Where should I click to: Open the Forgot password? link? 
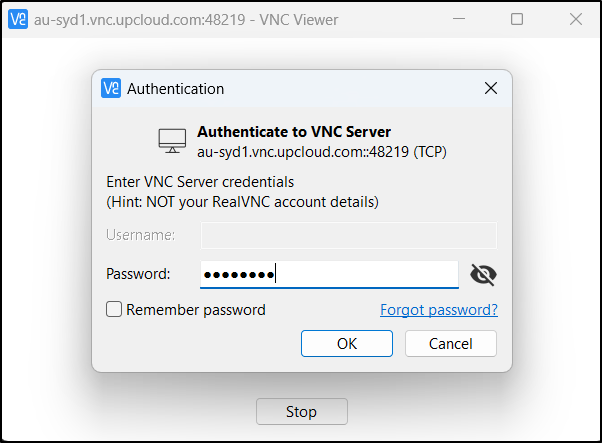pos(438,310)
